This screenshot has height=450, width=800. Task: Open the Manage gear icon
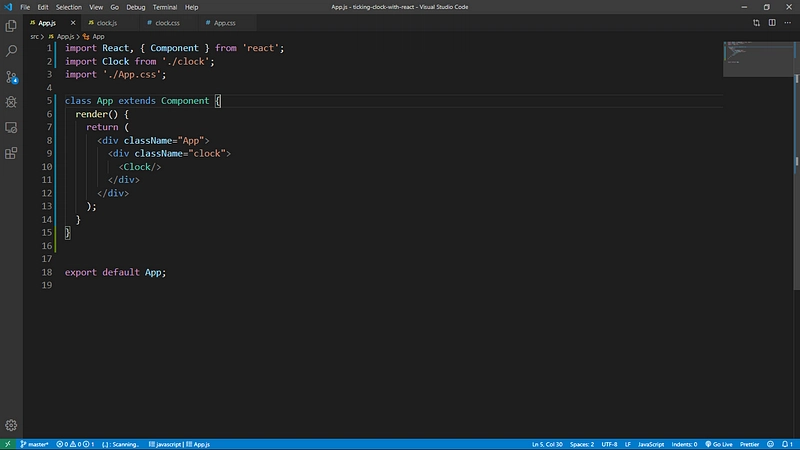11,425
